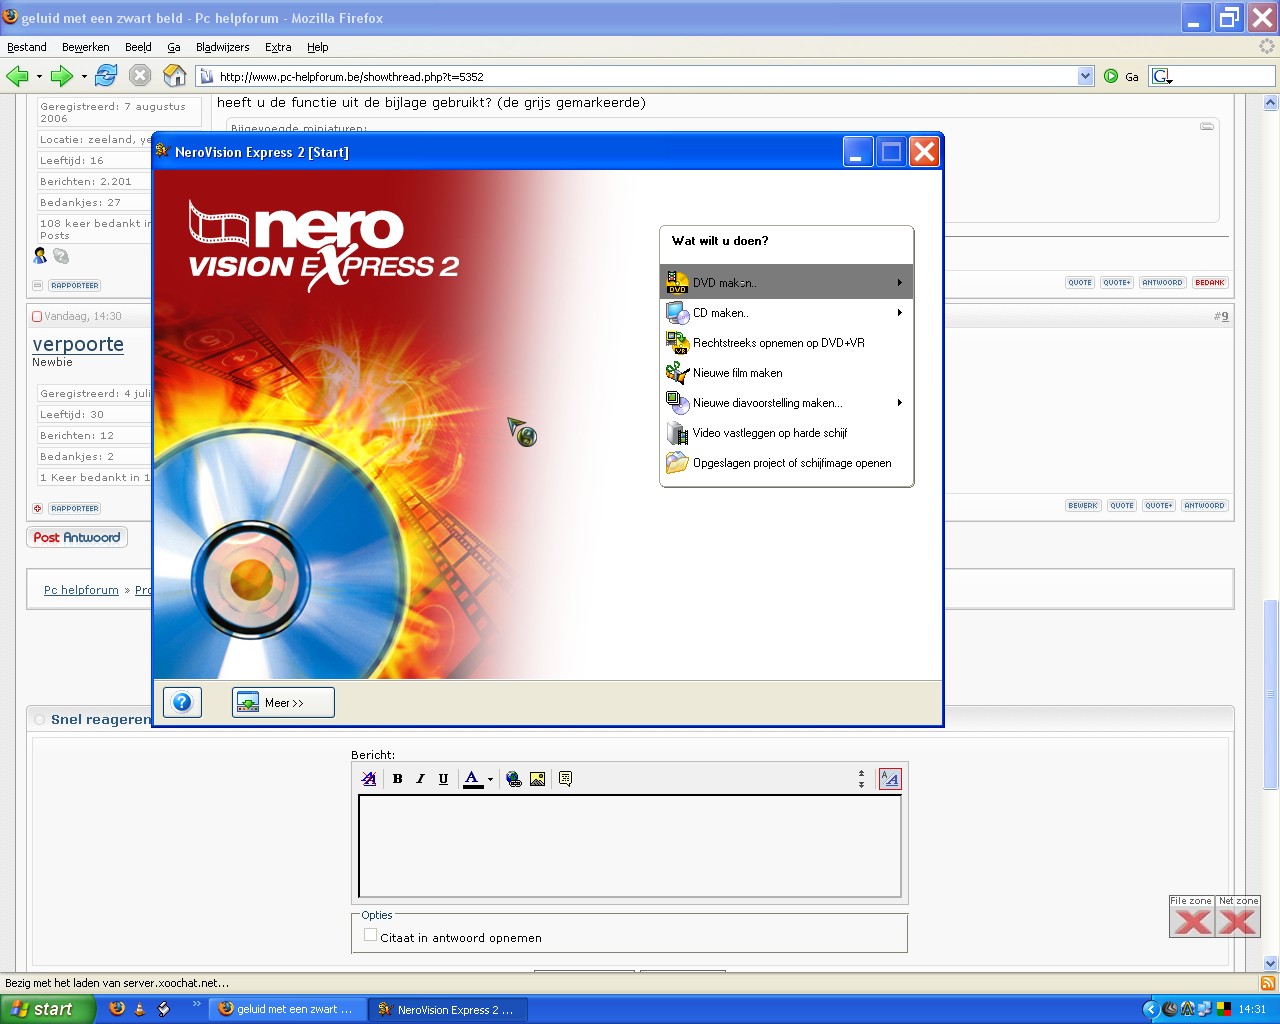1280x1024 pixels.
Task: Click BEDANK button on upper post
Action: 1210,282
